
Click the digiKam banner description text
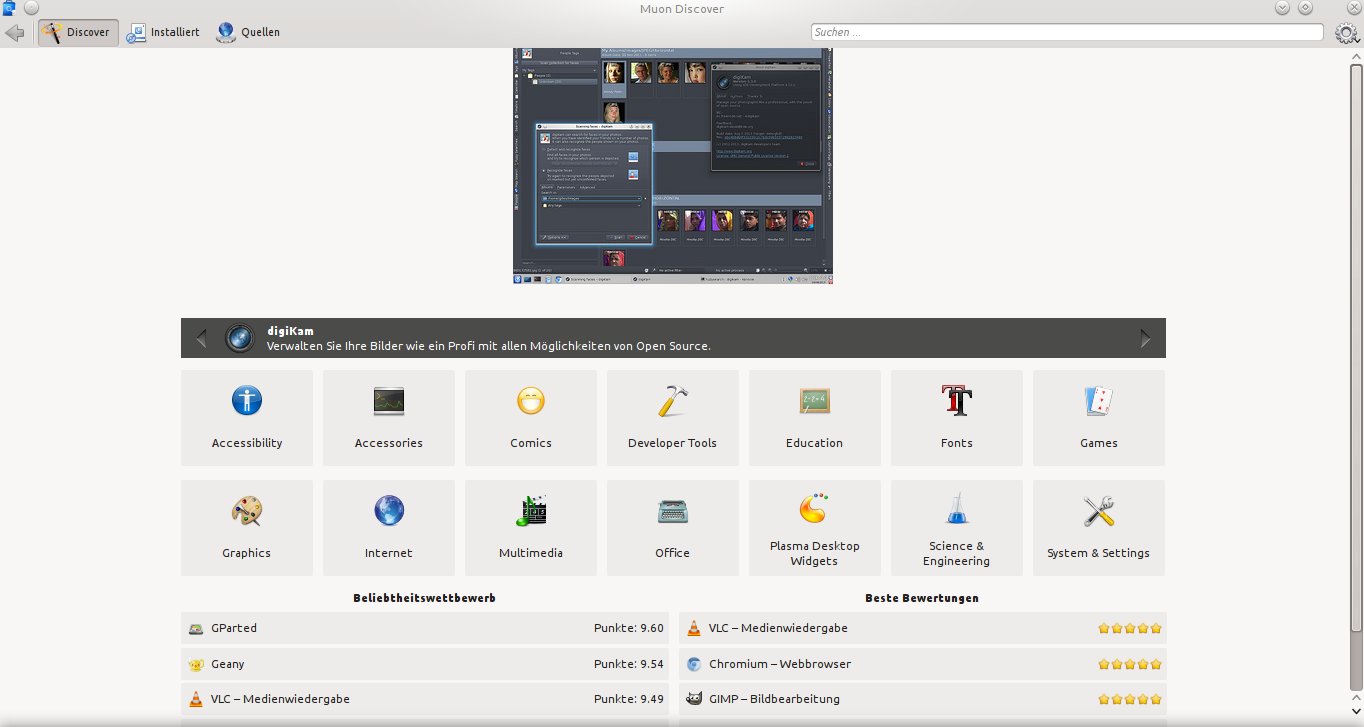pos(489,346)
